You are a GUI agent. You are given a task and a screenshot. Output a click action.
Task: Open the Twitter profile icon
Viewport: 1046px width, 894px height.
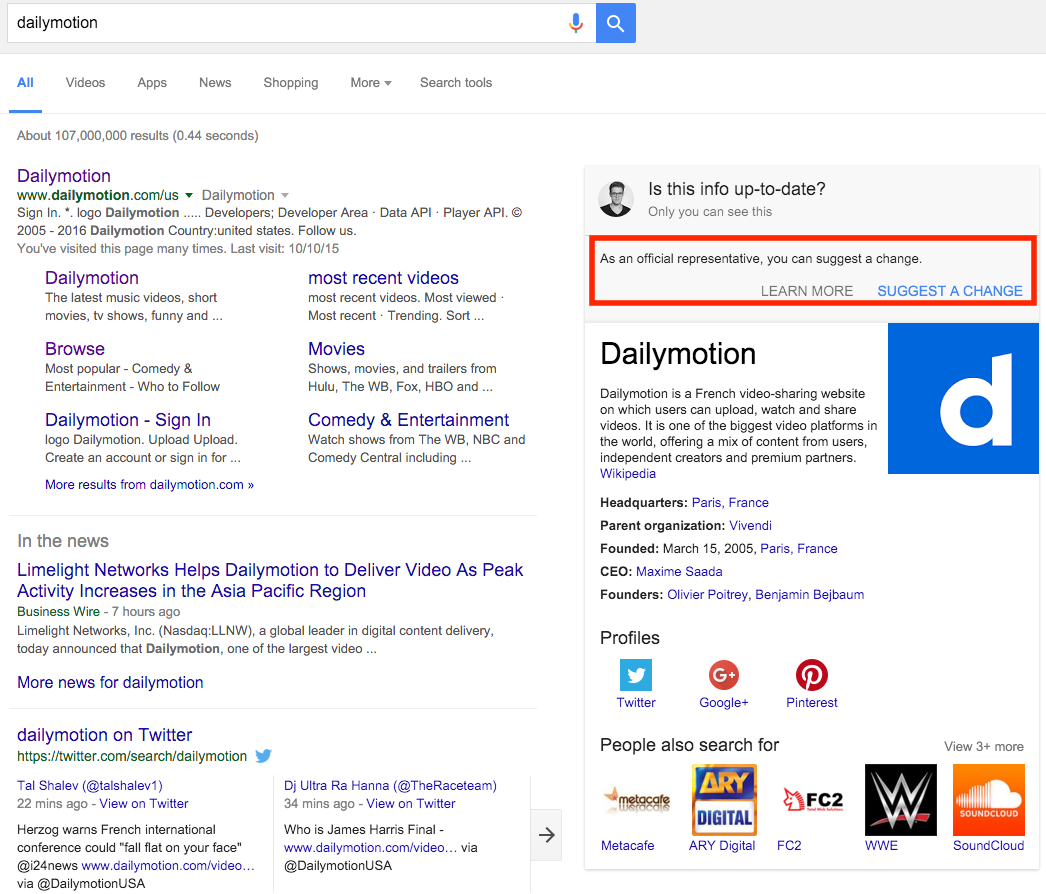(636, 675)
